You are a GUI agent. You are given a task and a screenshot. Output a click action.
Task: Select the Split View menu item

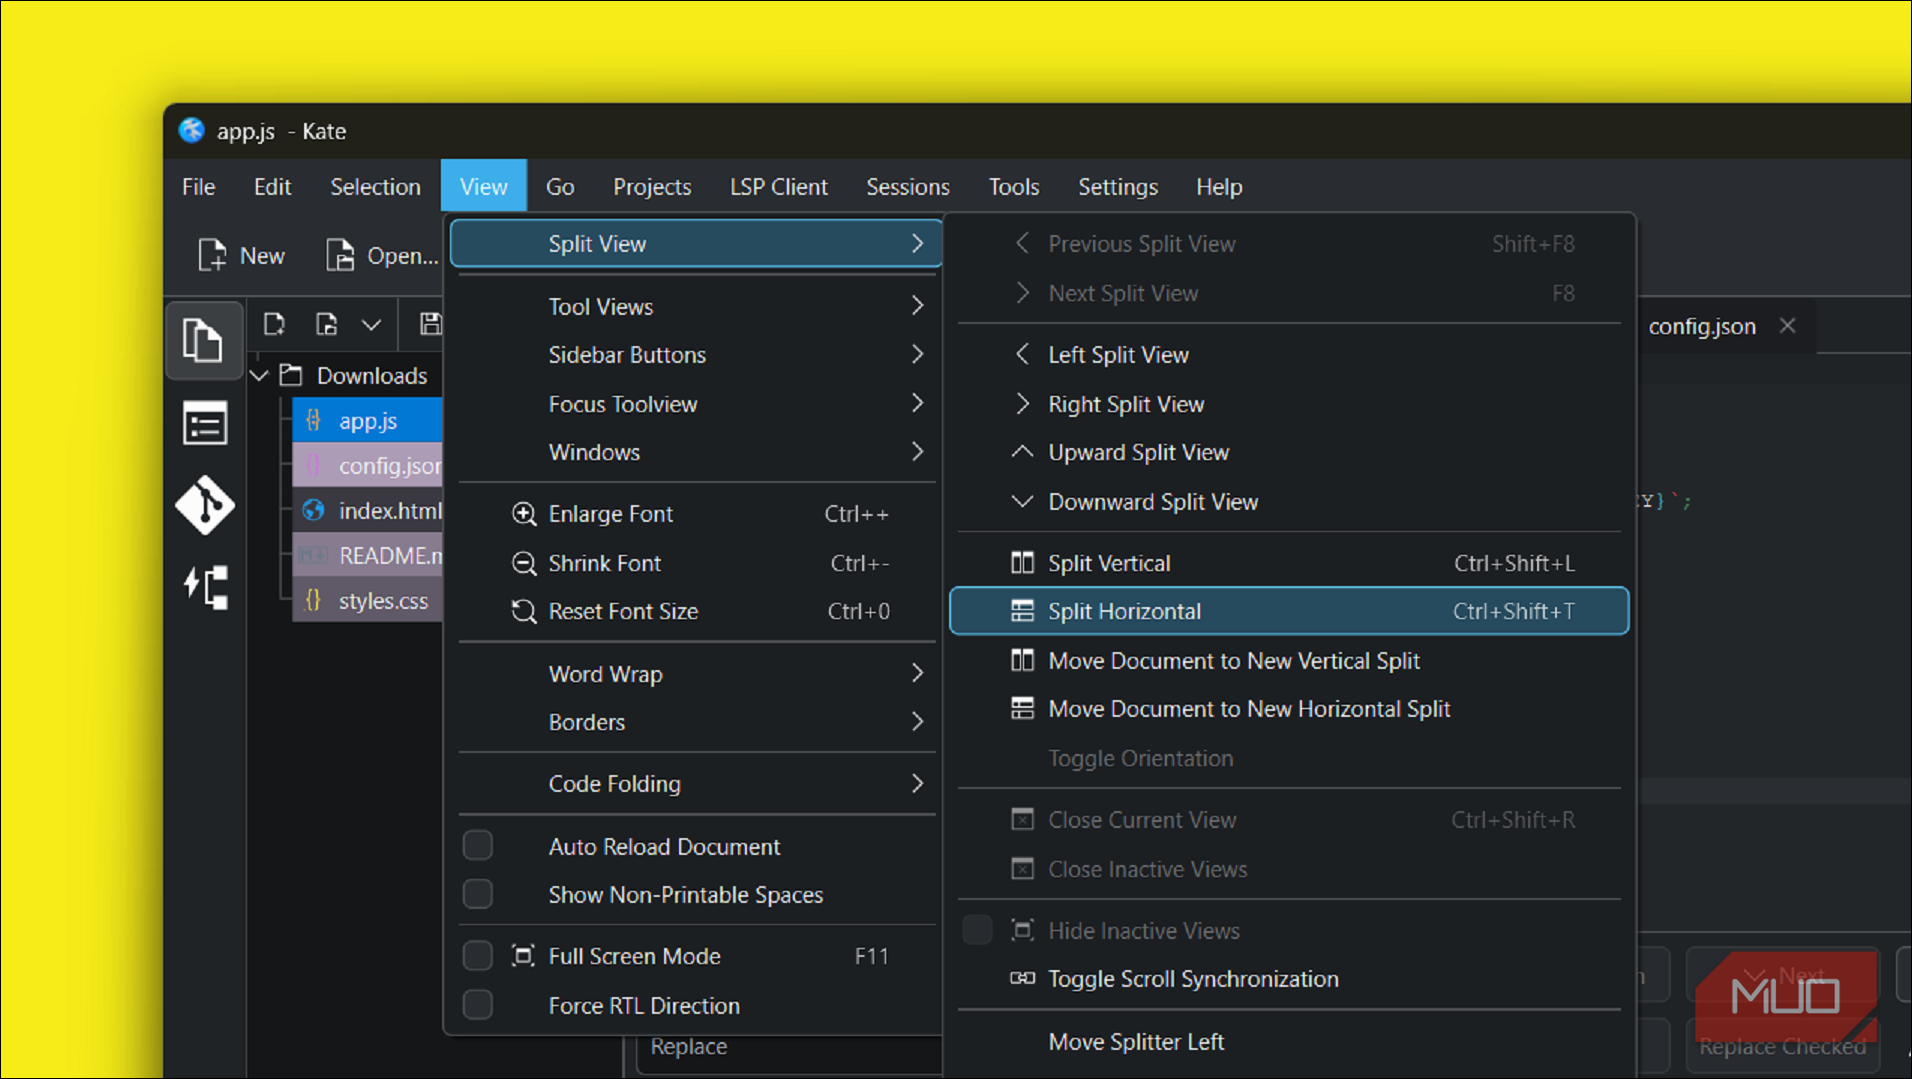pos(696,243)
